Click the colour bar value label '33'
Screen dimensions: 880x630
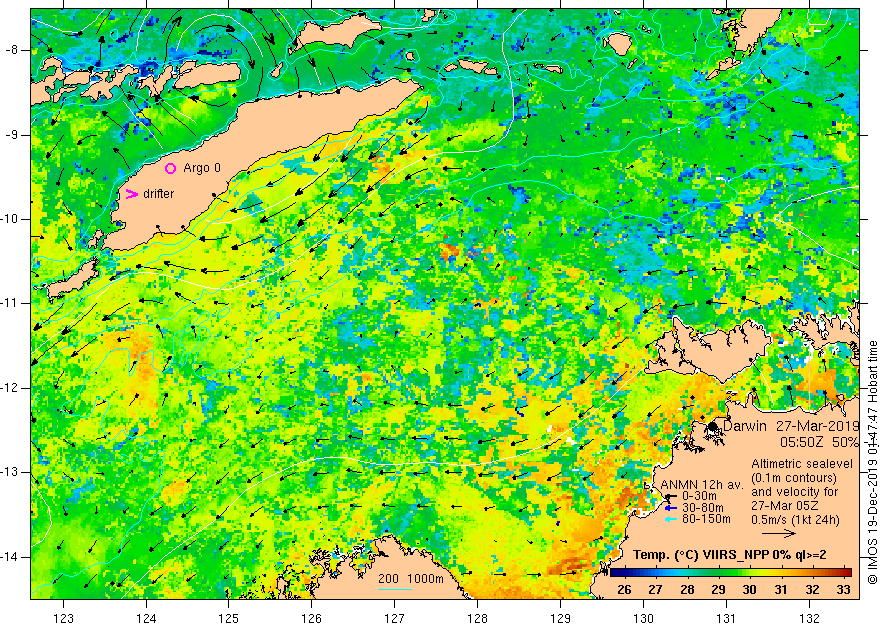tap(844, 590)
